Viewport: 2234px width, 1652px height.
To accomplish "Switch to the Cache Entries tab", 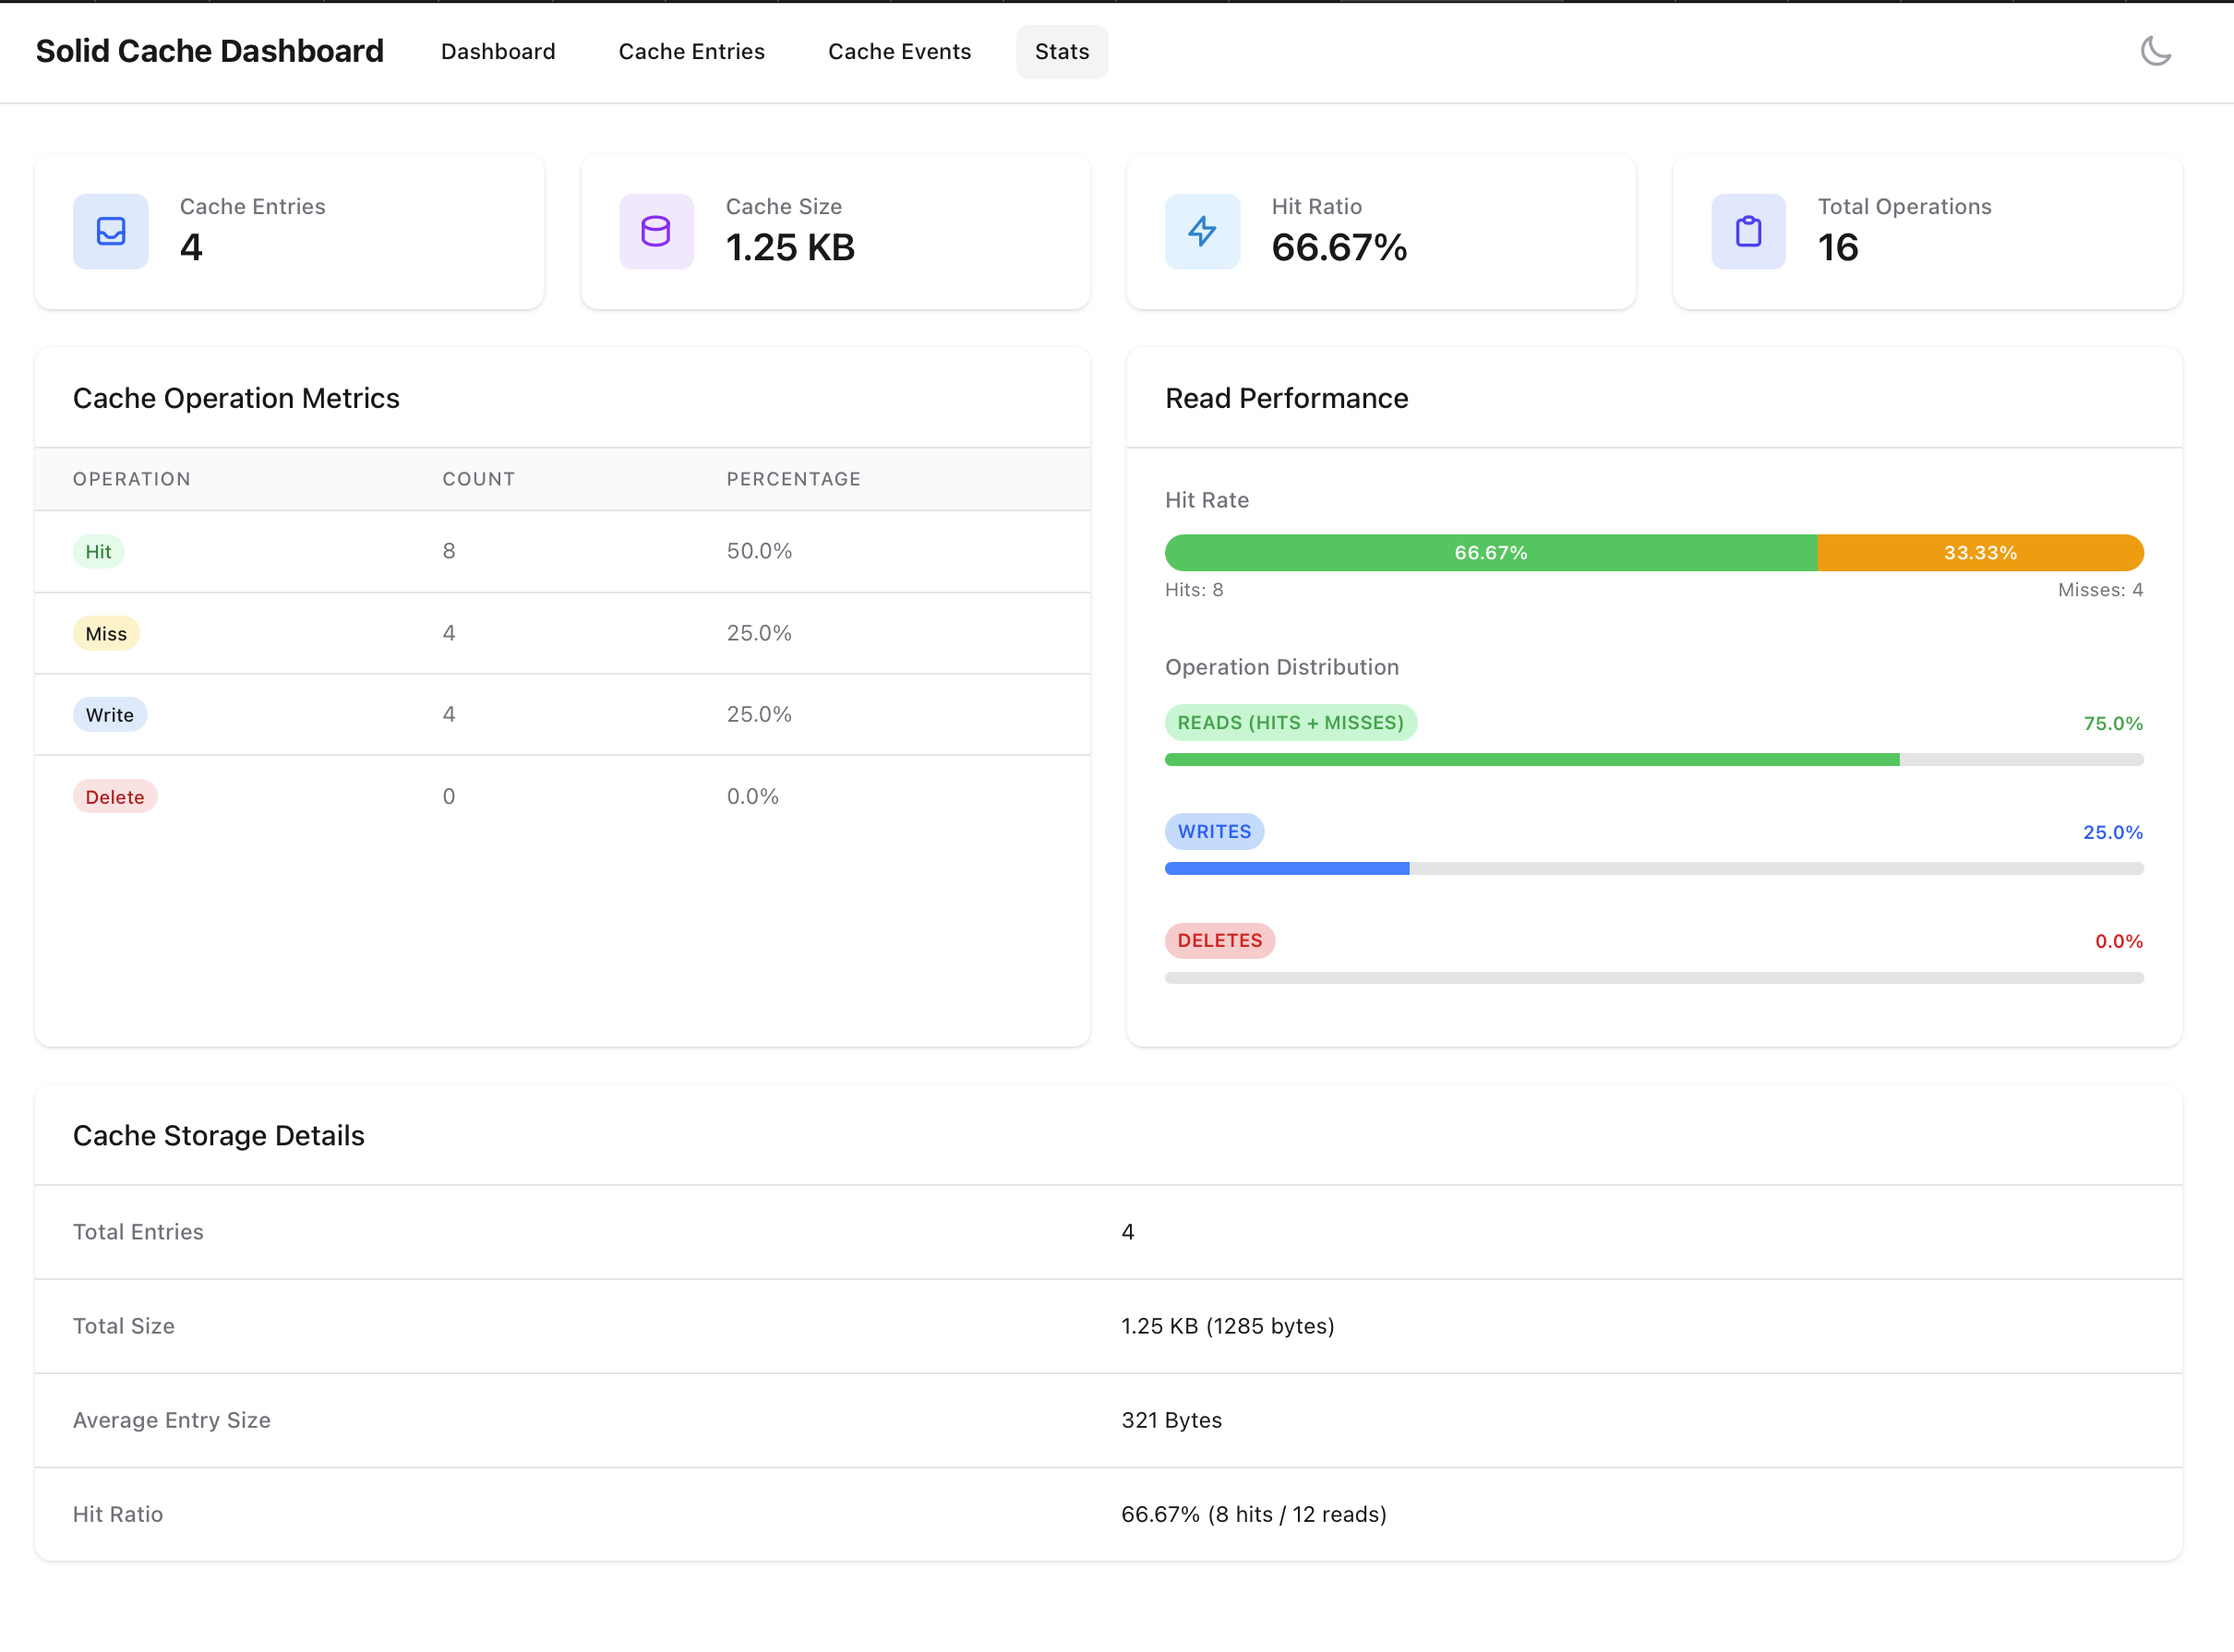I will (691, 52).
